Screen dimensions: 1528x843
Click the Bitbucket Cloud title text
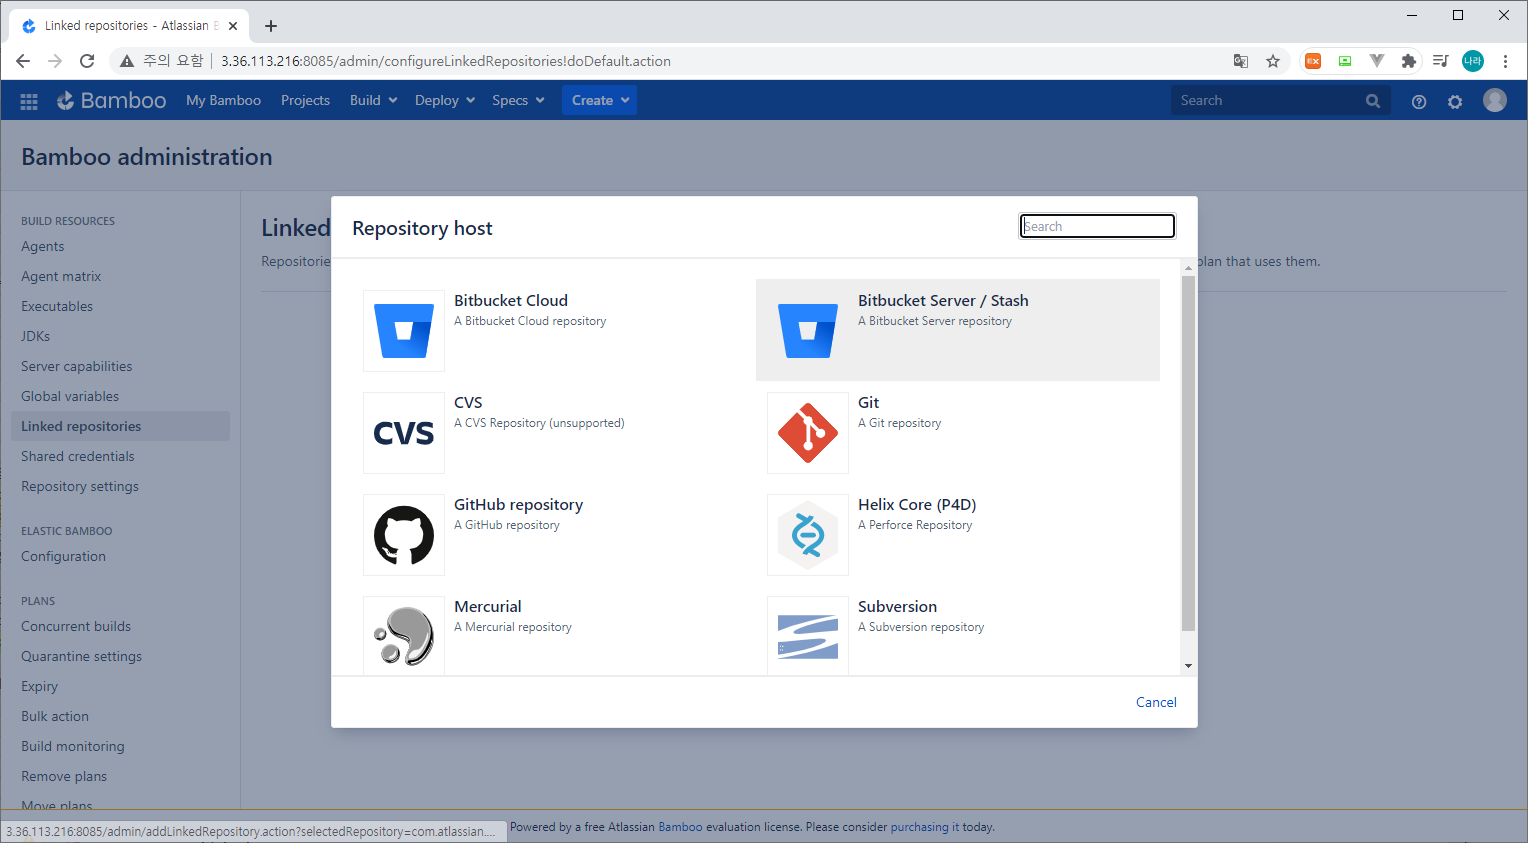click(511, 300)
